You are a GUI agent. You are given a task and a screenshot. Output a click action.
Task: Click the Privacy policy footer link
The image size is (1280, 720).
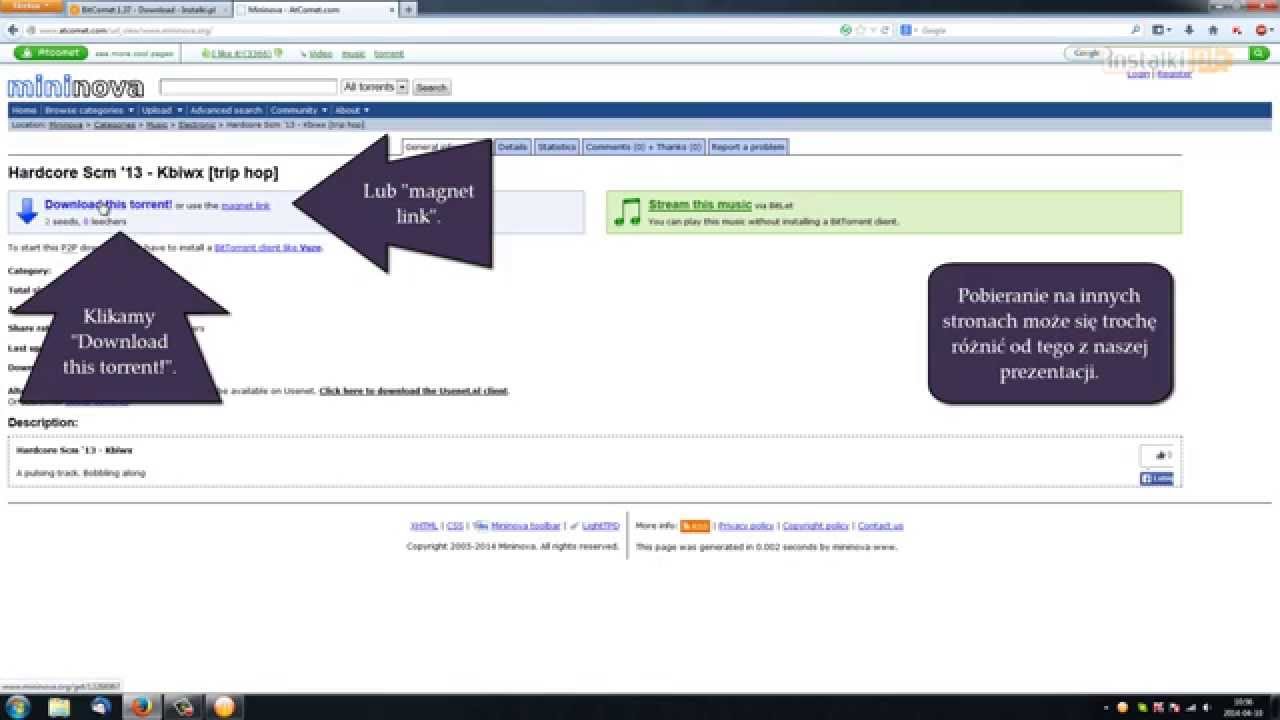746,526
